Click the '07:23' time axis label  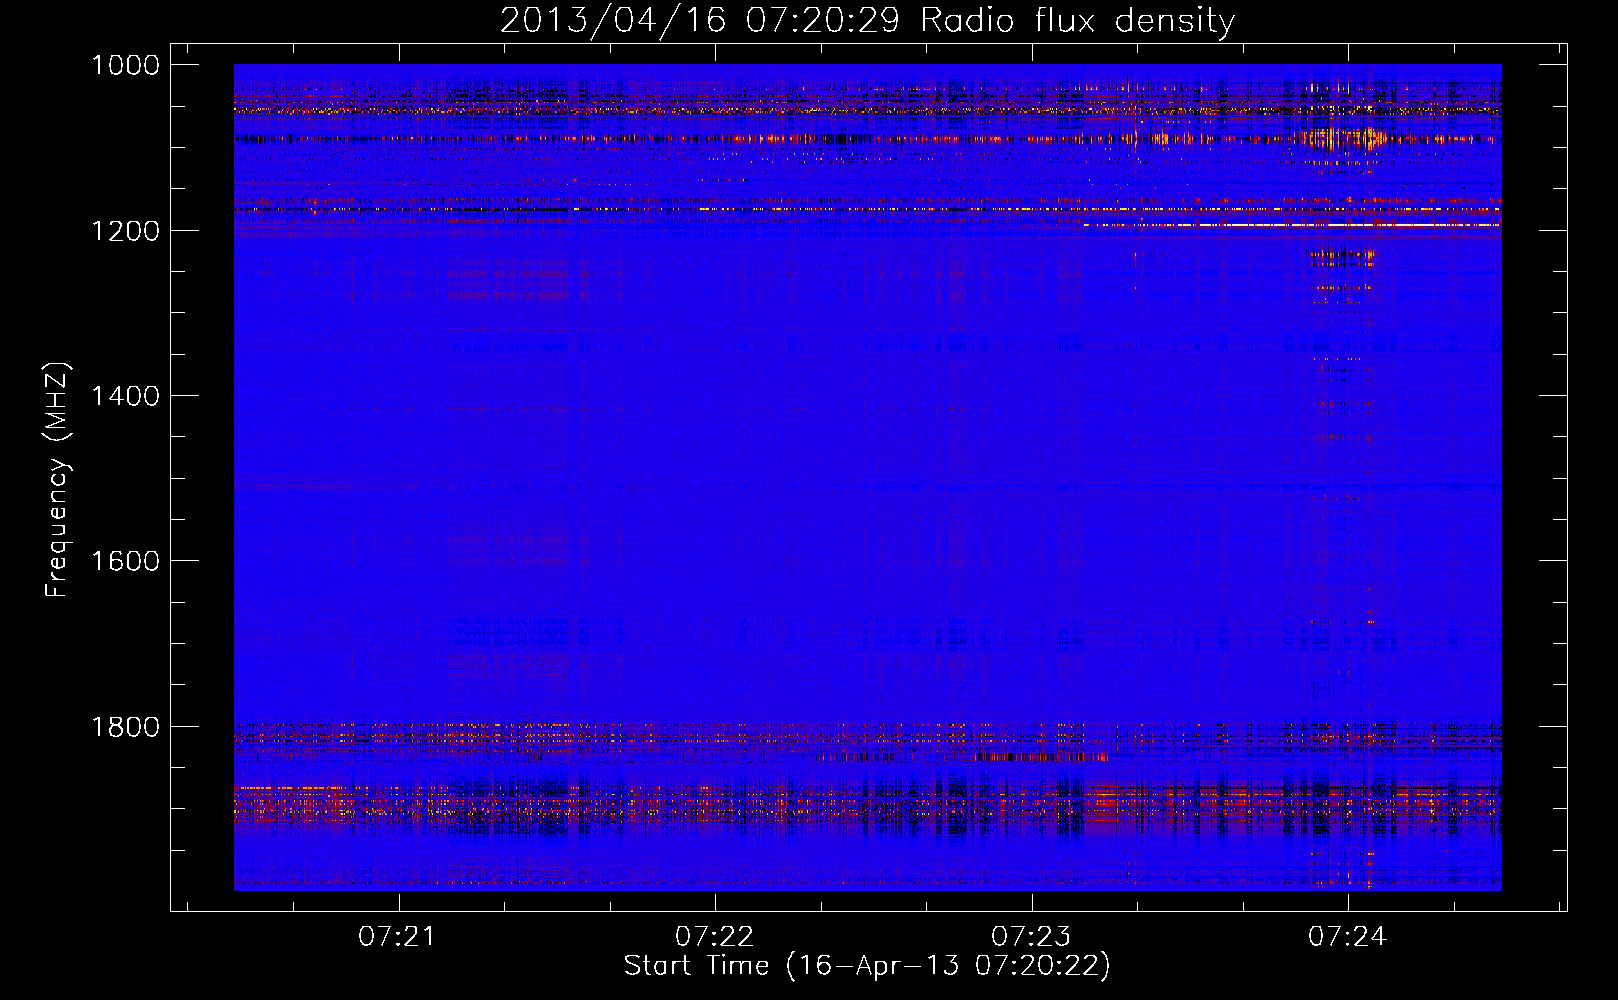coord(1031,937)
